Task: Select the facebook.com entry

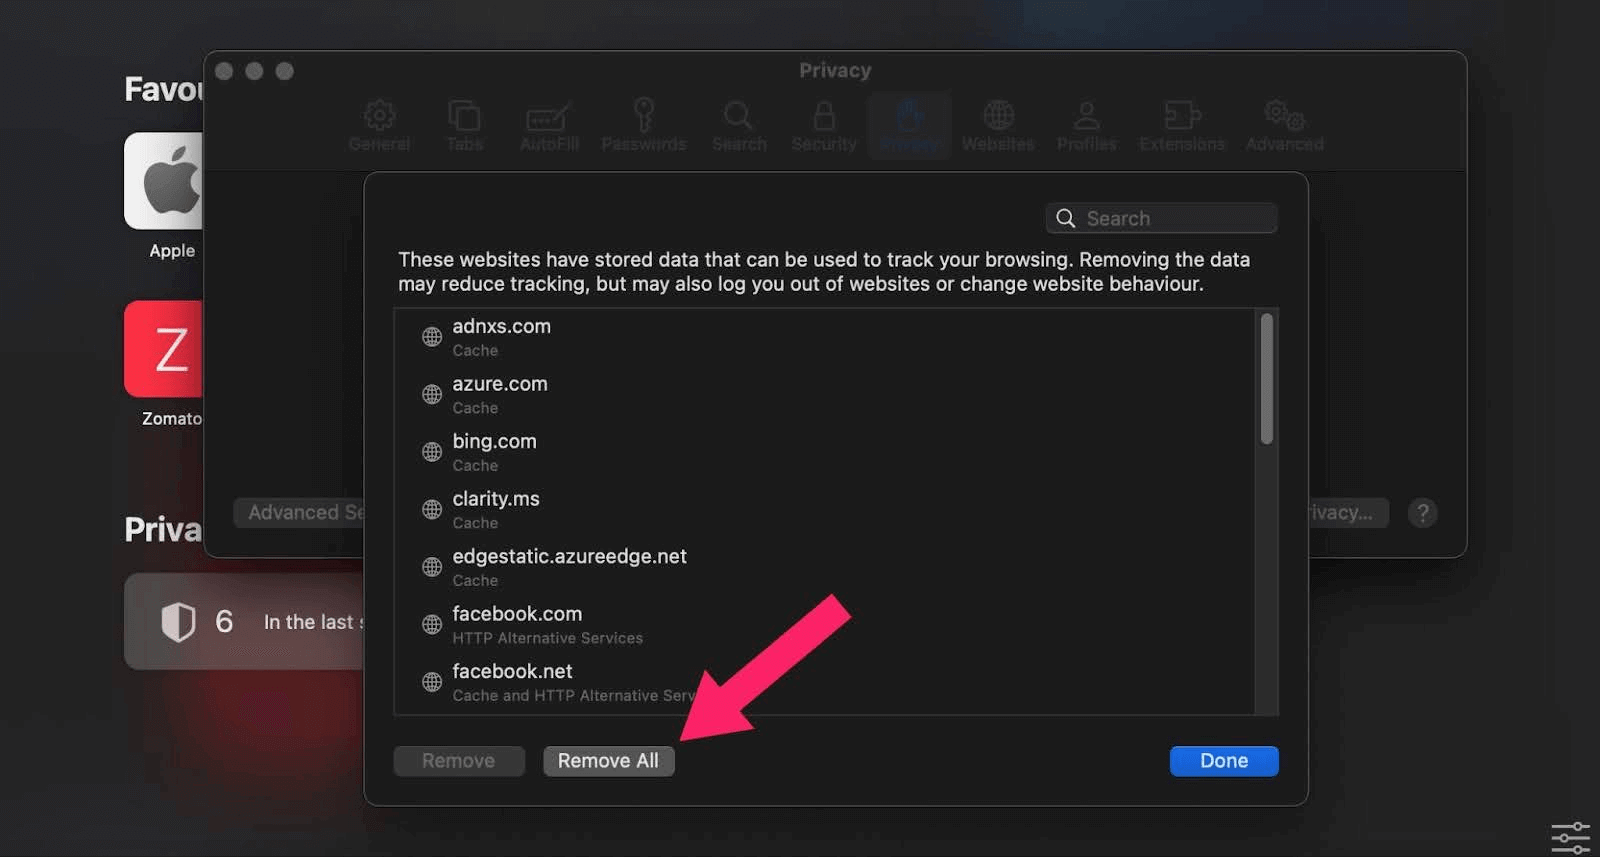Action: (x=824, y=625)
